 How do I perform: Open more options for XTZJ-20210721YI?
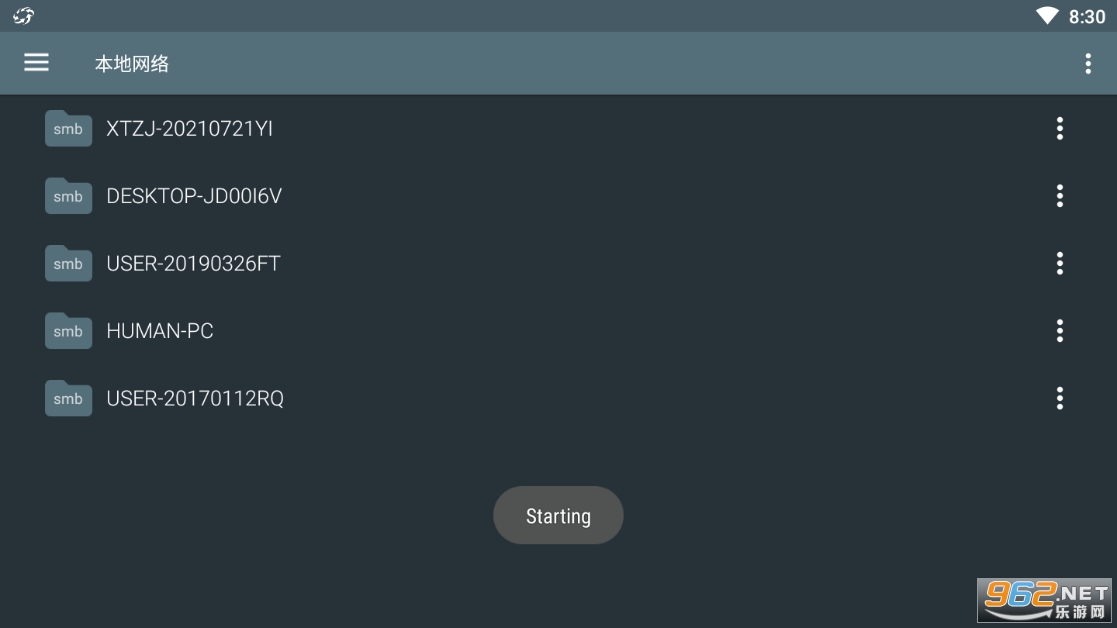tap(1059, 129)
